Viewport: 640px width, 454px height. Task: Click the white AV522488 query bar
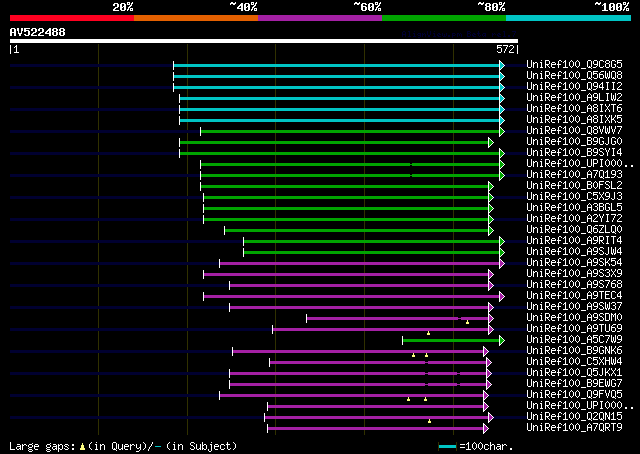(x=264, y=41)
